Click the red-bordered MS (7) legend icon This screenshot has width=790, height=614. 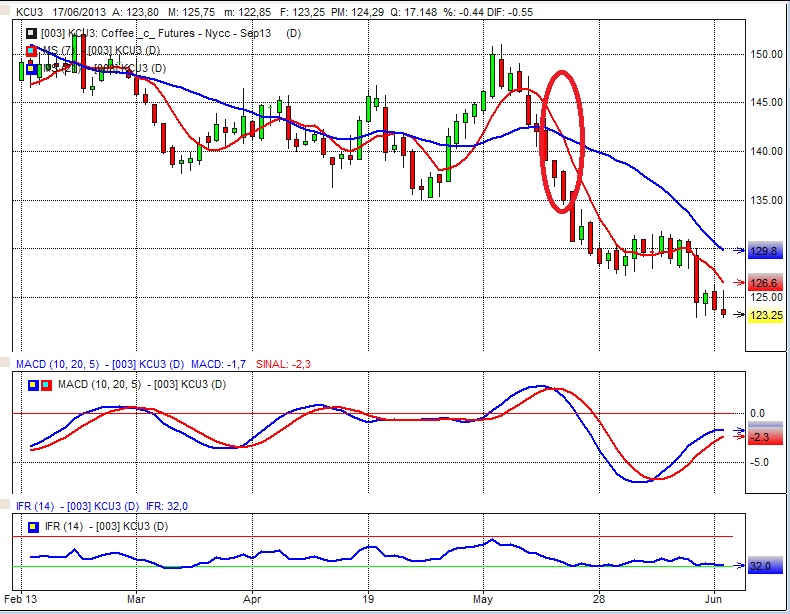[30, 51]
